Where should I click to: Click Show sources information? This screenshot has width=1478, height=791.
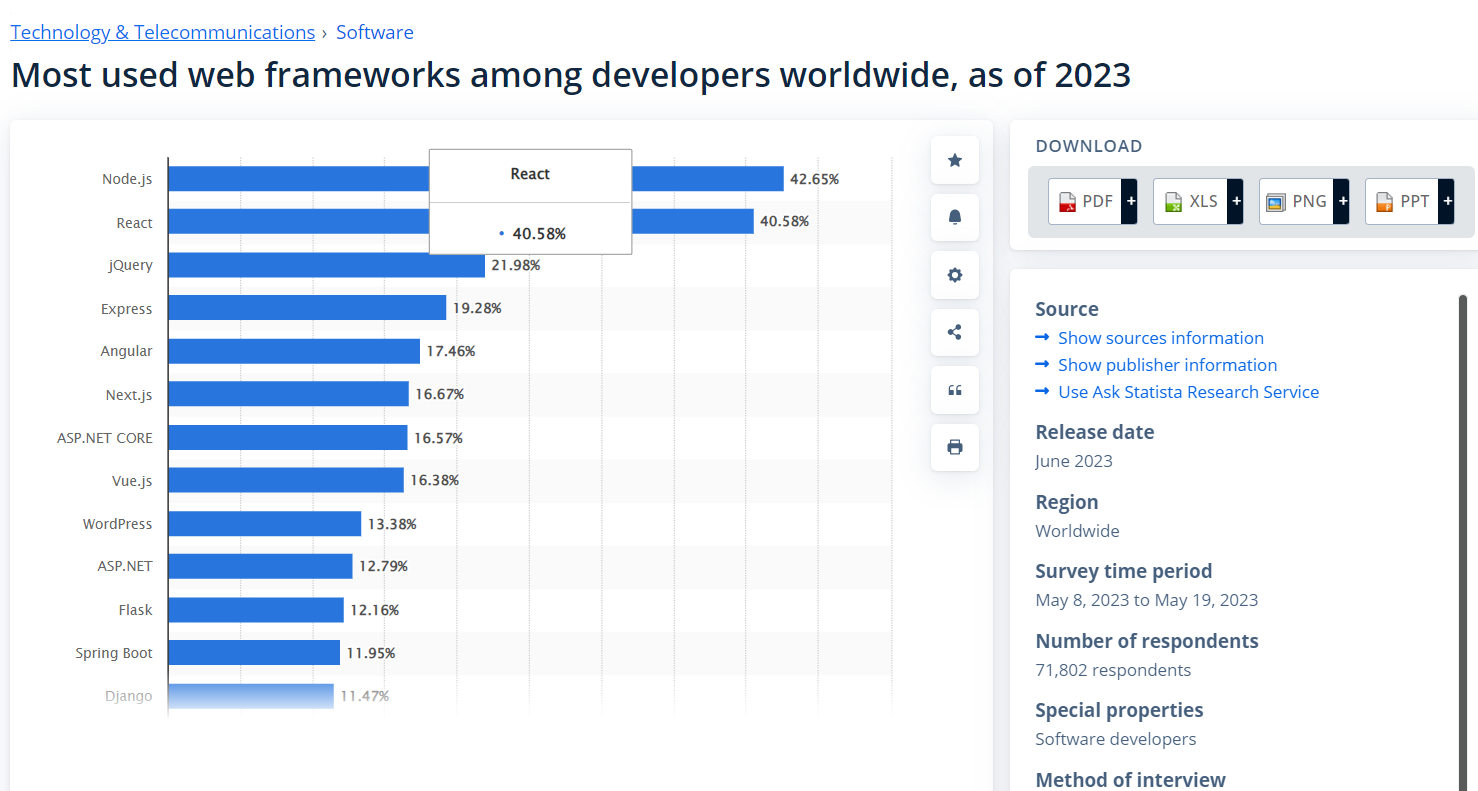pos(1160,338)
